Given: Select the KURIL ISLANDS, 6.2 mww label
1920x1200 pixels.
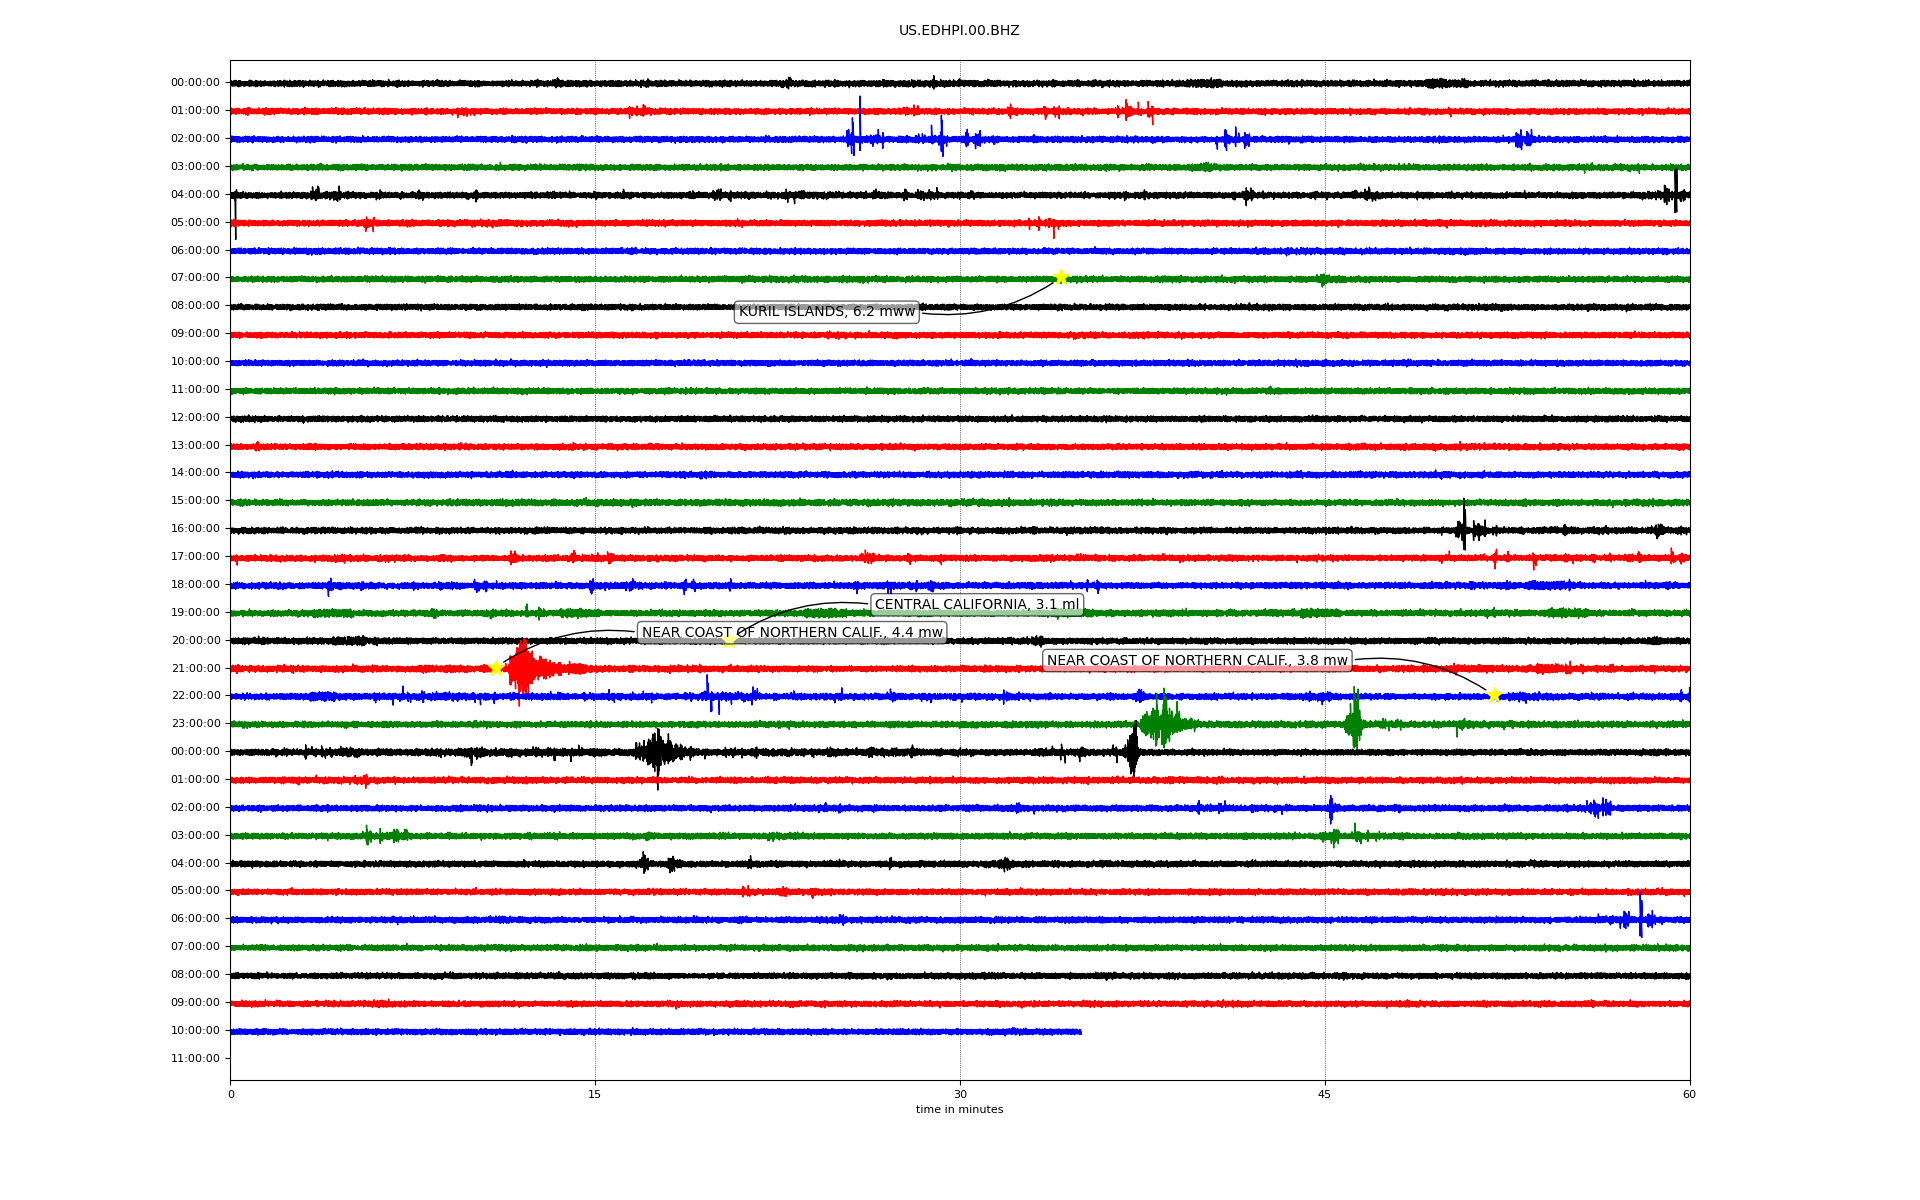Looking at the screenshot, I should (826, 312).
